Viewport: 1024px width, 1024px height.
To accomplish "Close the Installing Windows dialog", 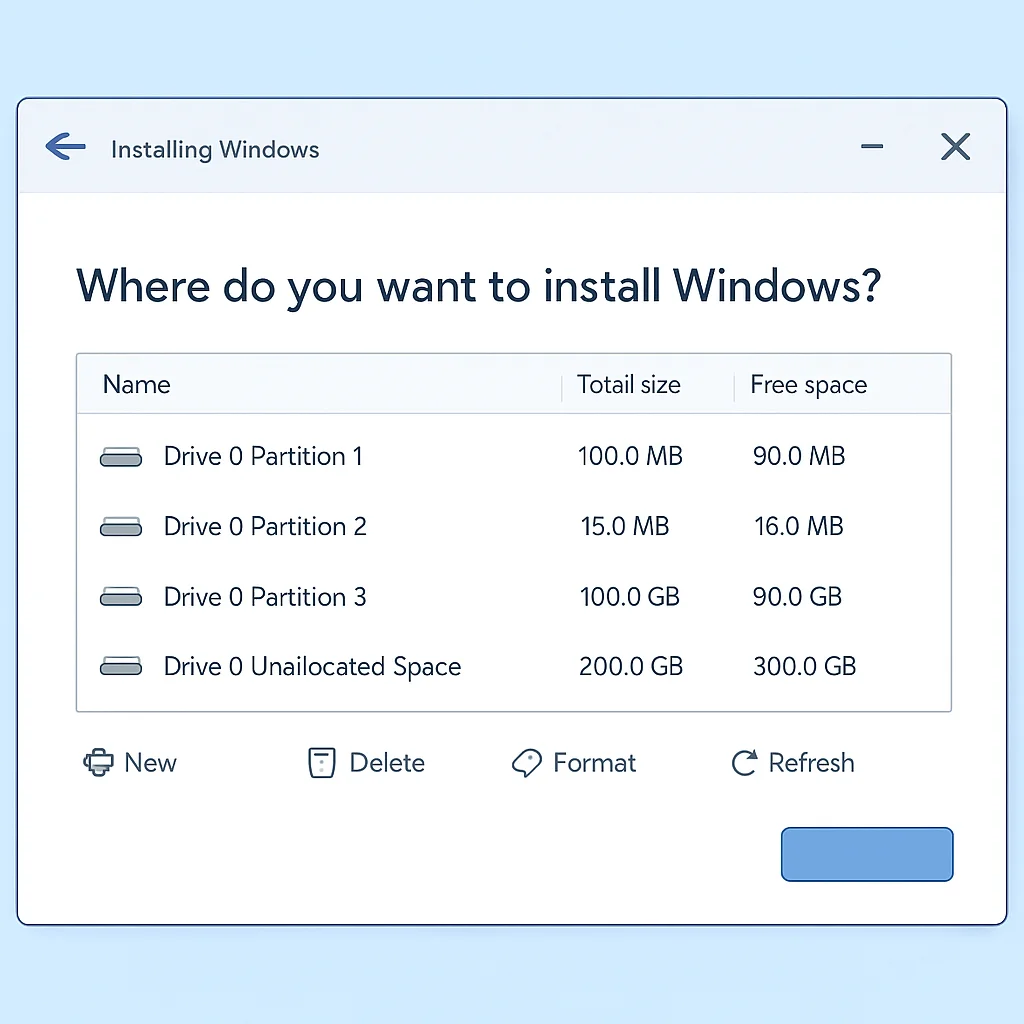I will [955, 146].
